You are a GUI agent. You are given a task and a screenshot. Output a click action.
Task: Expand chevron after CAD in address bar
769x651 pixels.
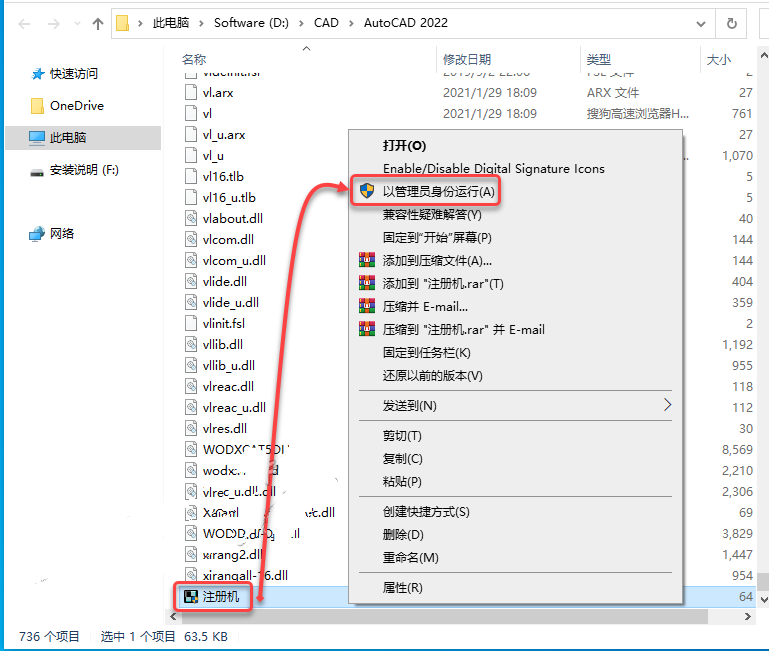[x=351, y=24]
